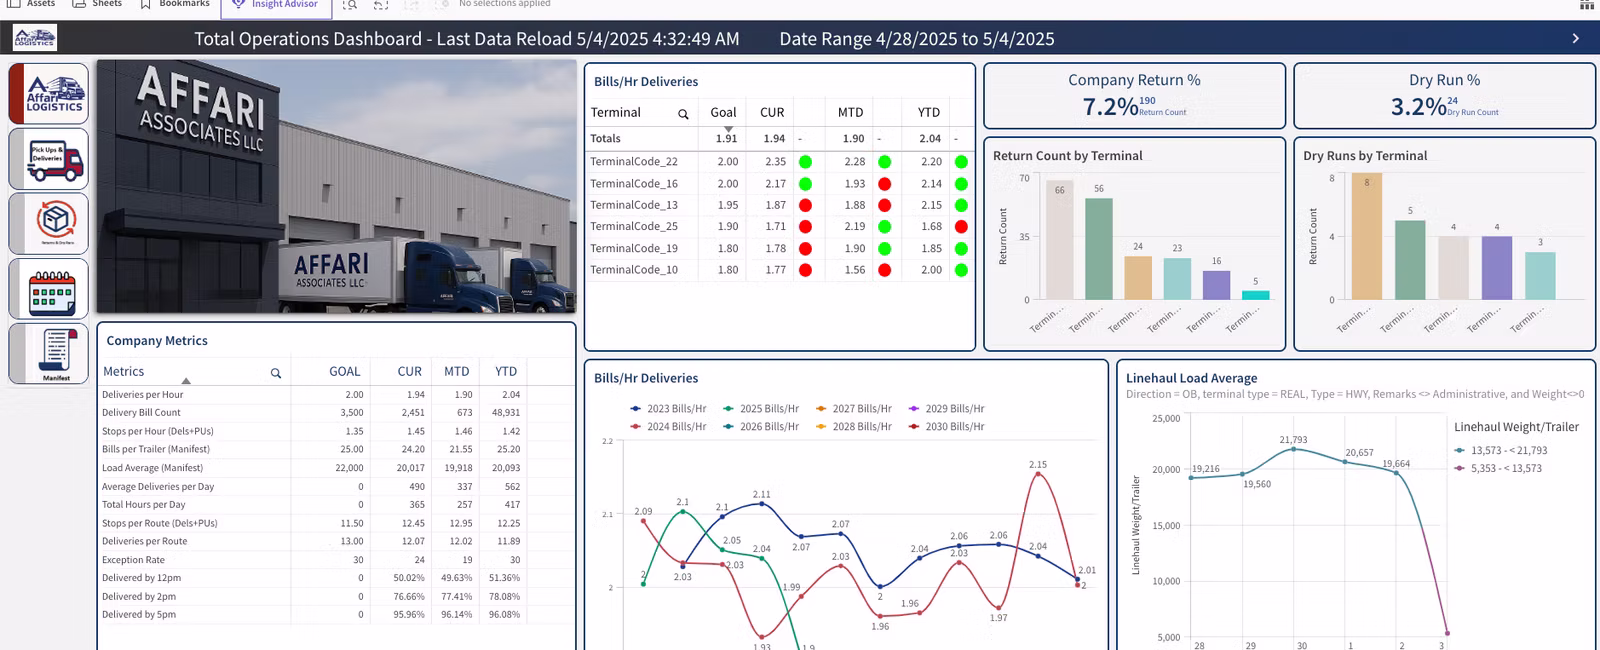The image size is (1600, 650).
Task: Select the 2029 Bills/Hr legend entry
Action: (947, 409)
